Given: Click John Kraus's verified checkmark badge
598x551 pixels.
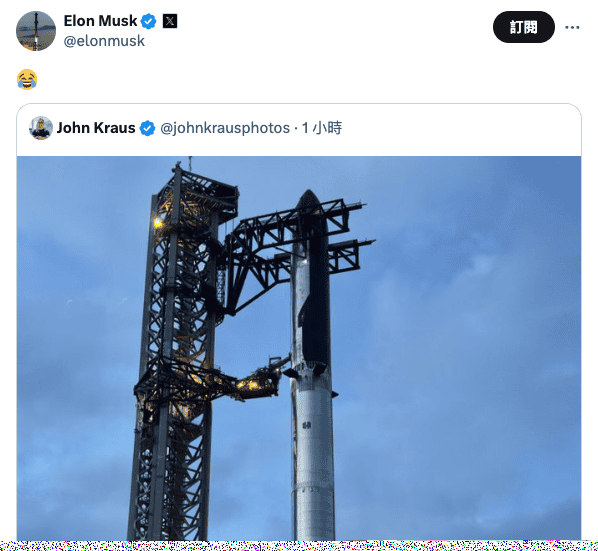Looking at the screenshot, I should (147, 128).
